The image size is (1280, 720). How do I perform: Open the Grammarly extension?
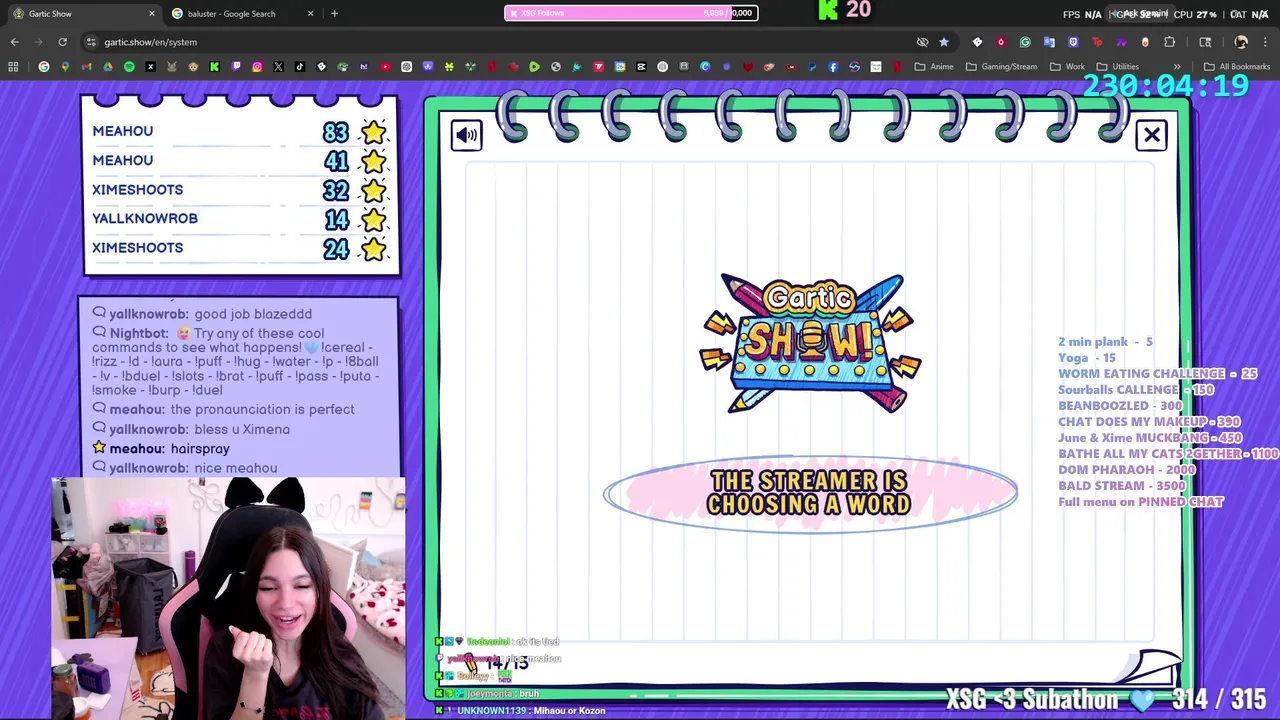(x=1025, y=42)
